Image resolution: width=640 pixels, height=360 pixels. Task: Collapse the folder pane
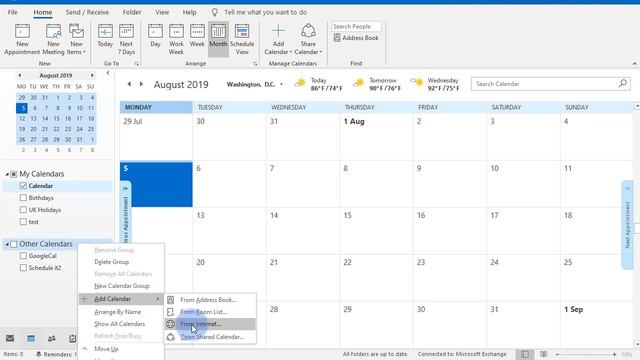pyautogui.click(x=108, y=73)
